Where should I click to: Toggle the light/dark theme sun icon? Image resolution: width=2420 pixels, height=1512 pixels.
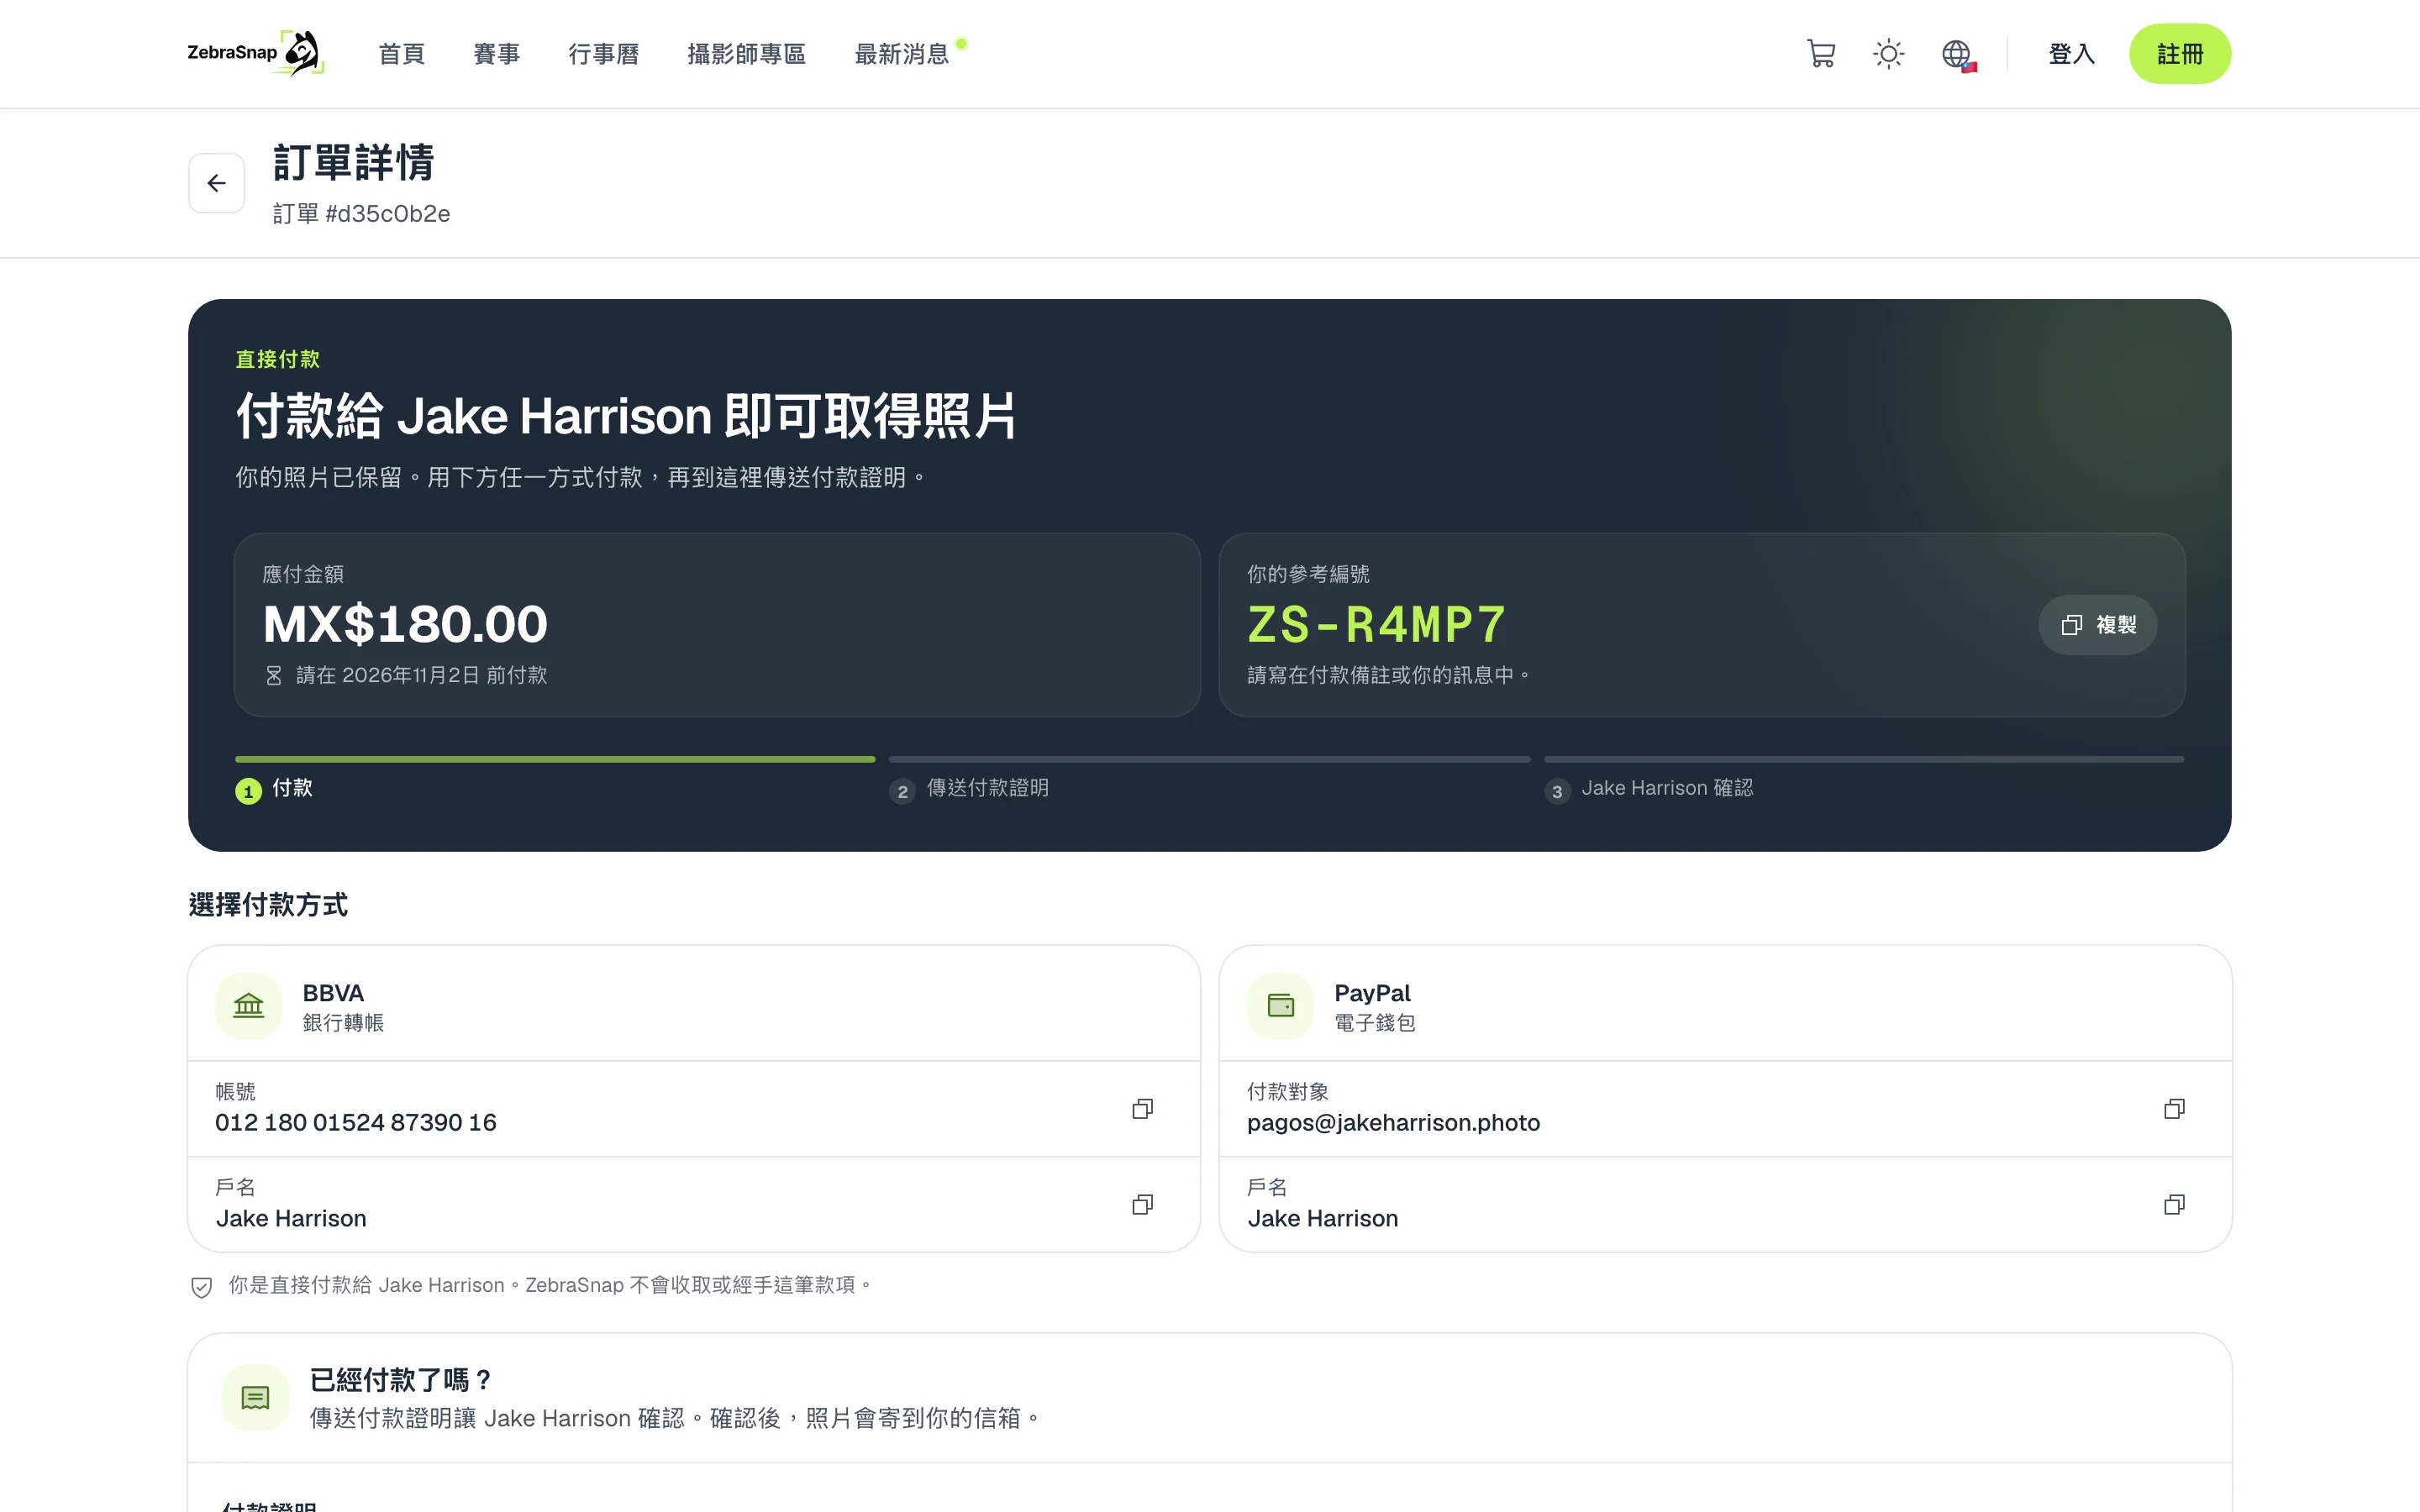coord(1888,54)
